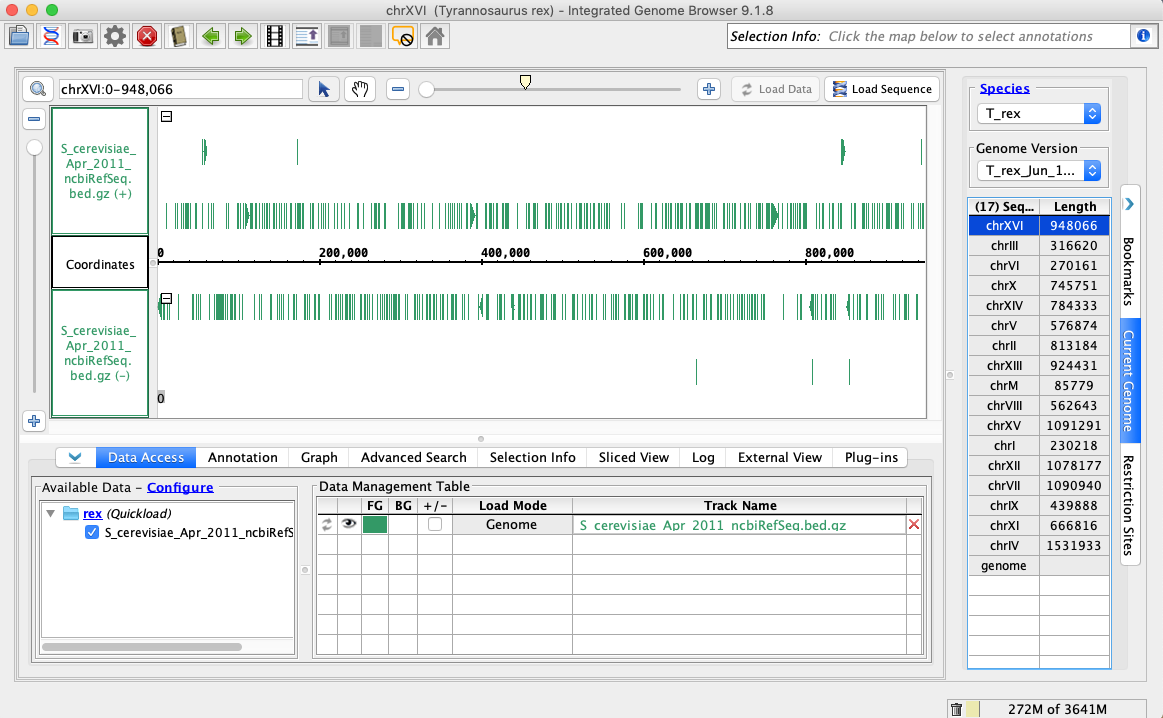Open file folder icon in toolbar
1163x718 pixels.
coord(19,36)
